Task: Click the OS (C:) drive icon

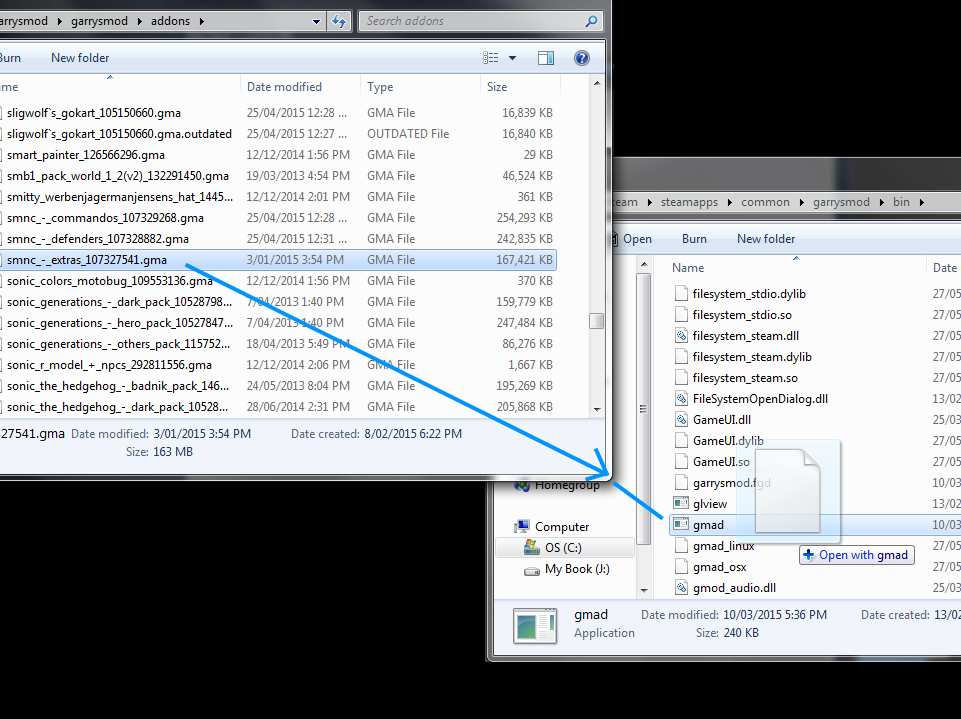Action: tap(532, 547)
